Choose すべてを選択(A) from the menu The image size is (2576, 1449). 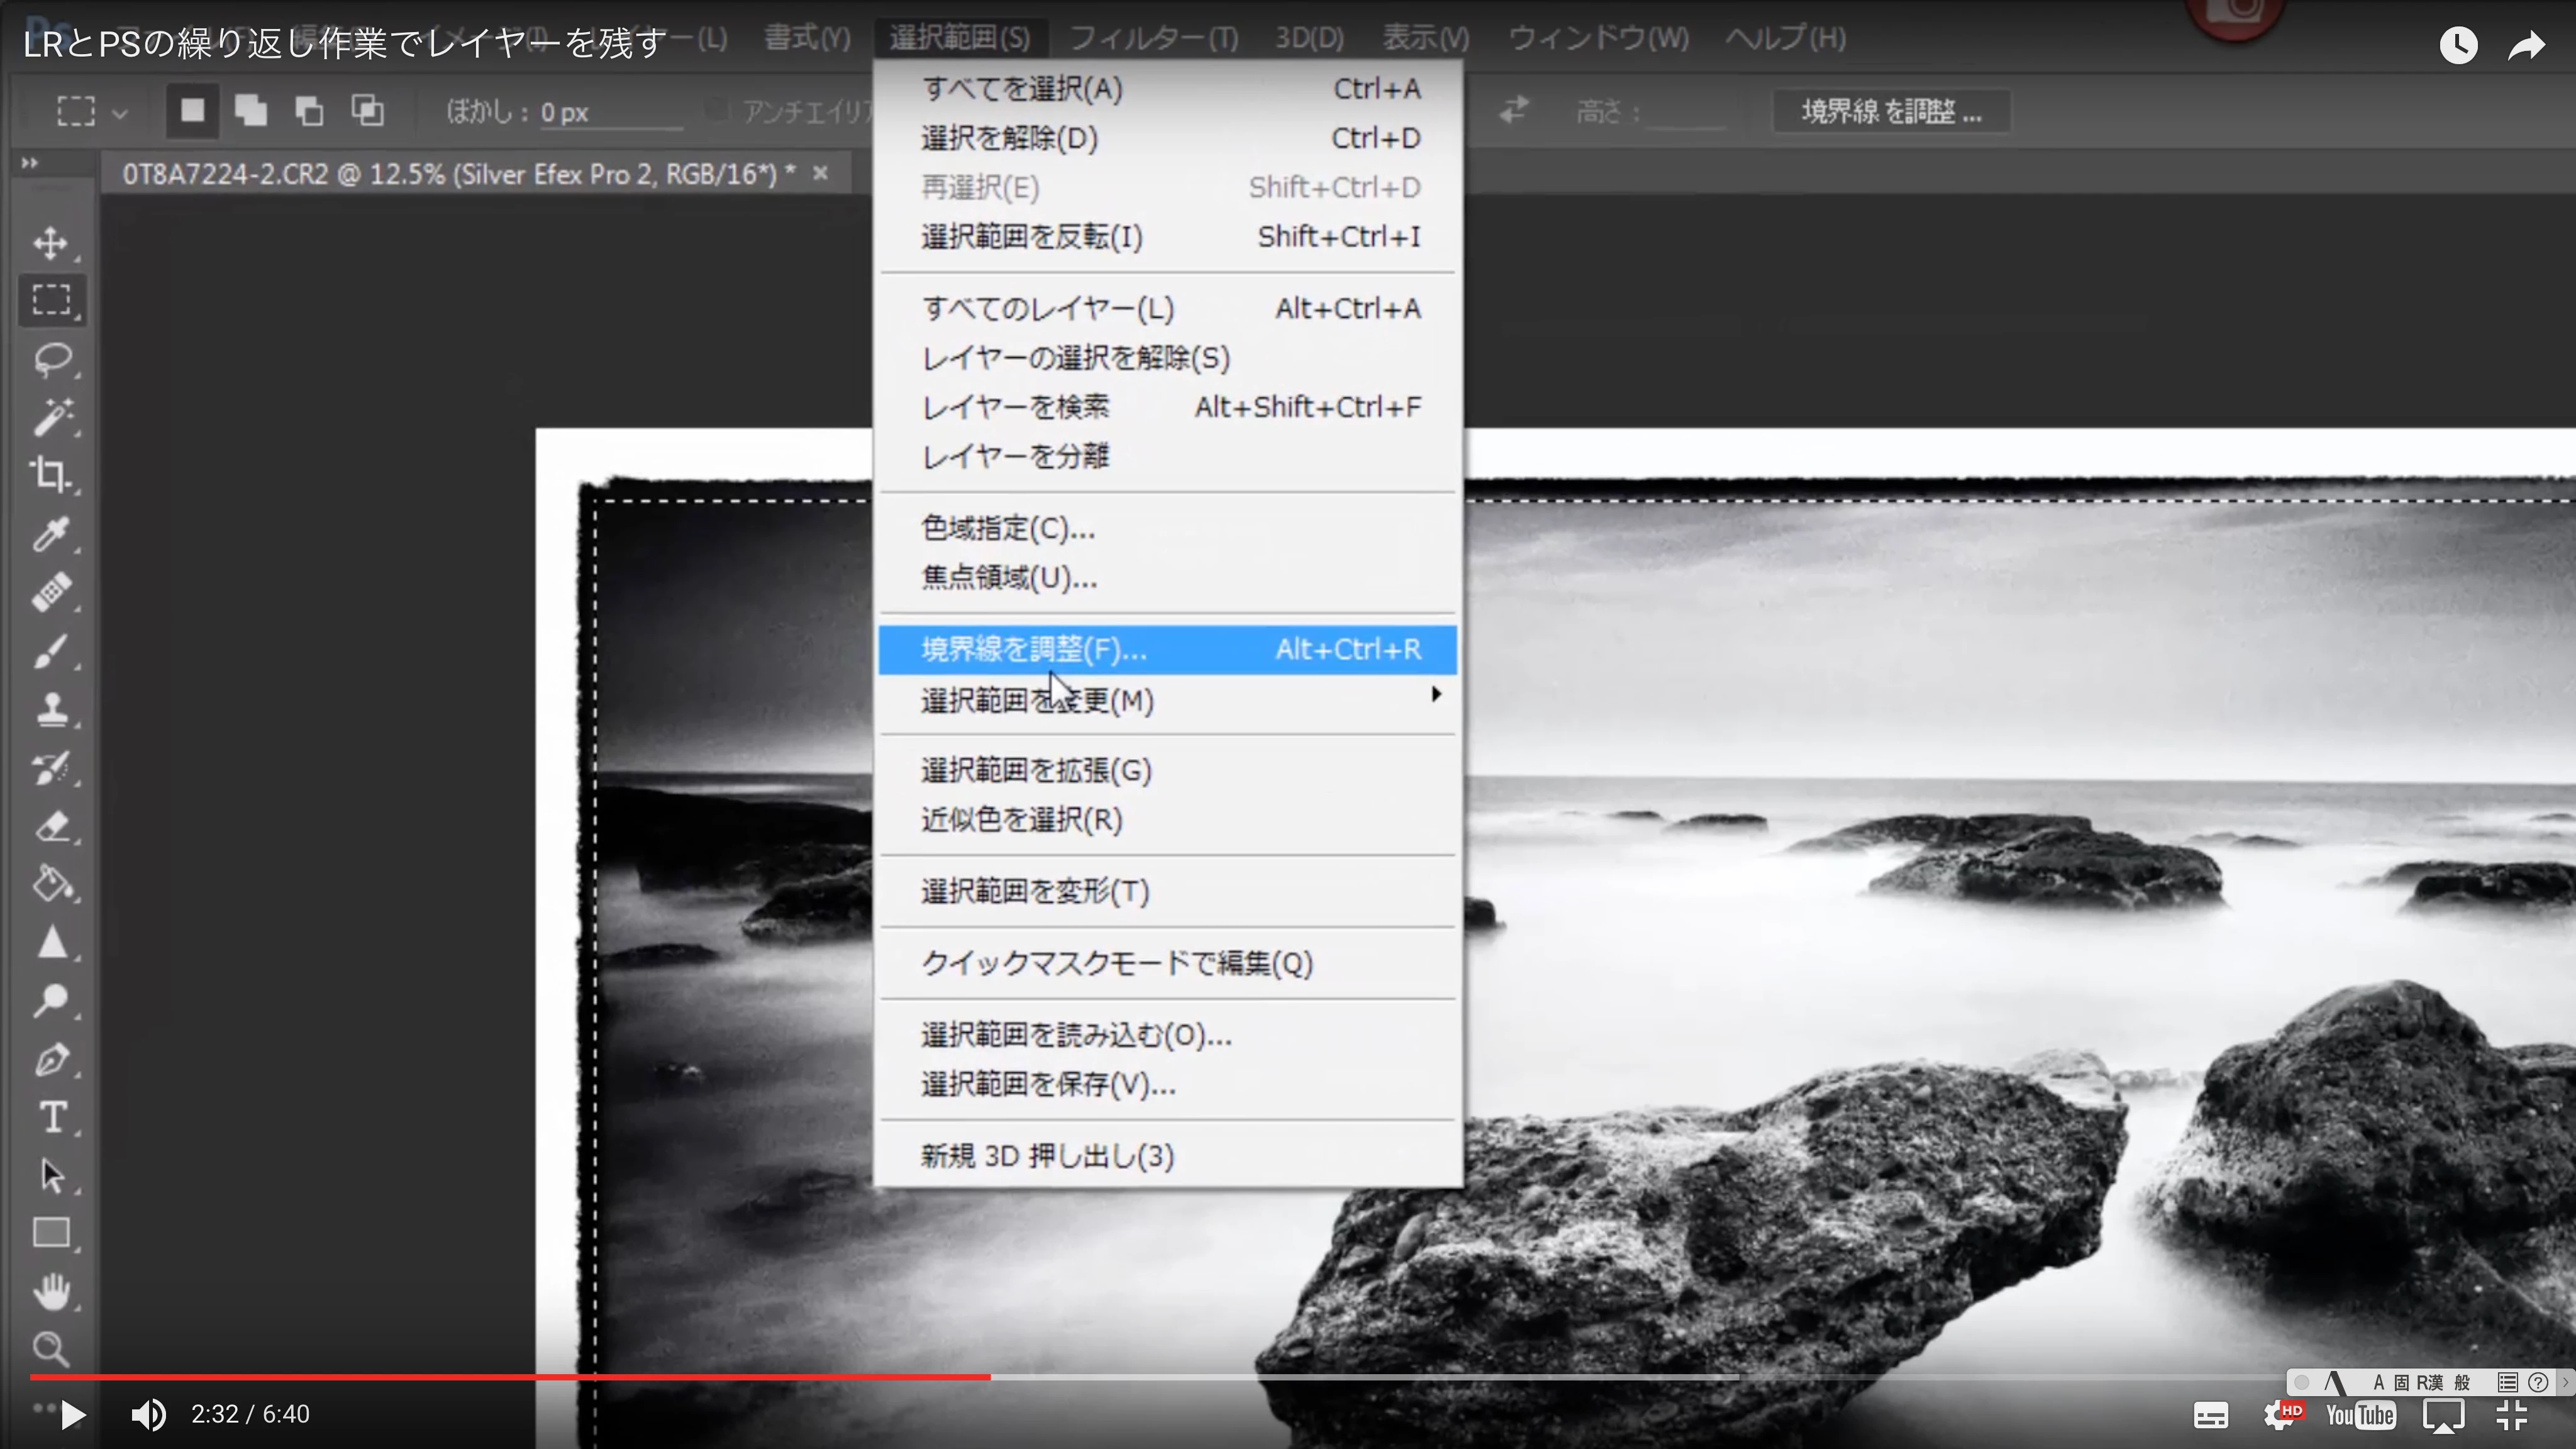coord(1167,89)
